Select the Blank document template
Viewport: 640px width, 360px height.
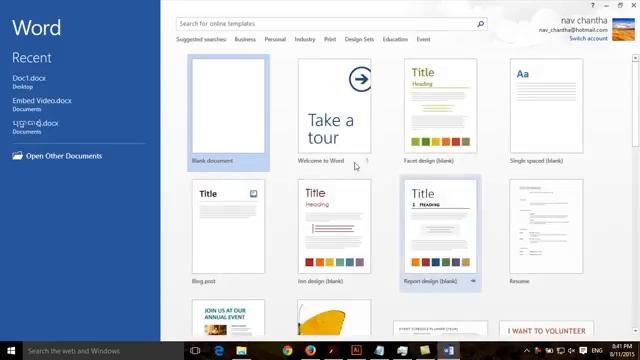(x=228, y=113)
